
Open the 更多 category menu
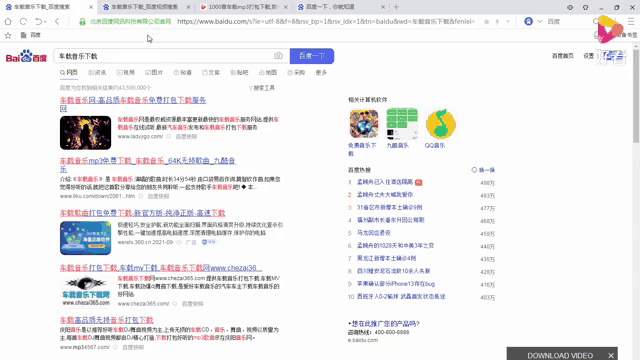coord(321,73)
